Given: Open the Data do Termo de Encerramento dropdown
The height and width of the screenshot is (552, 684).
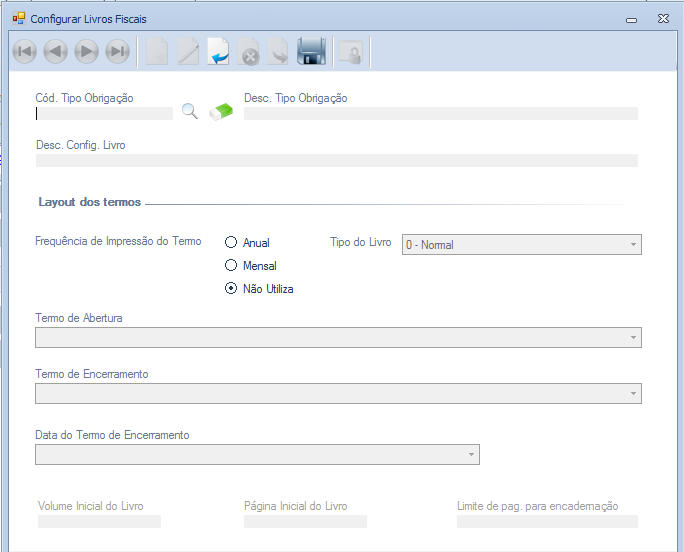Looking at the screenshot, I should 257,455.
